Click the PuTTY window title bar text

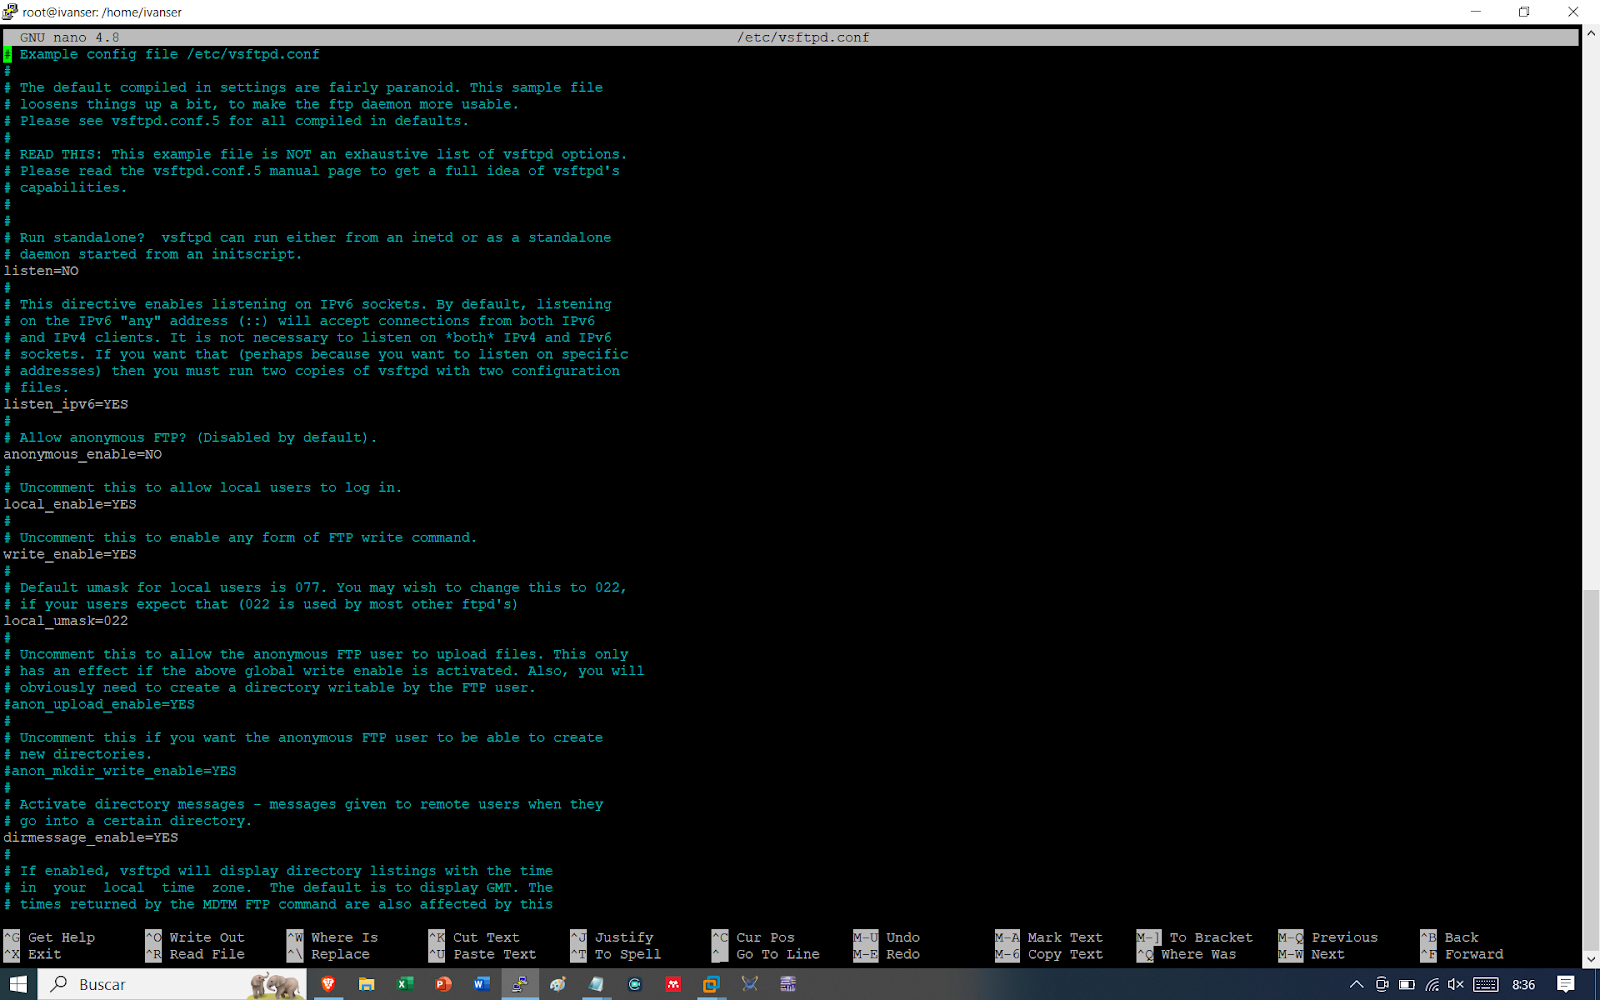[102, 12]
